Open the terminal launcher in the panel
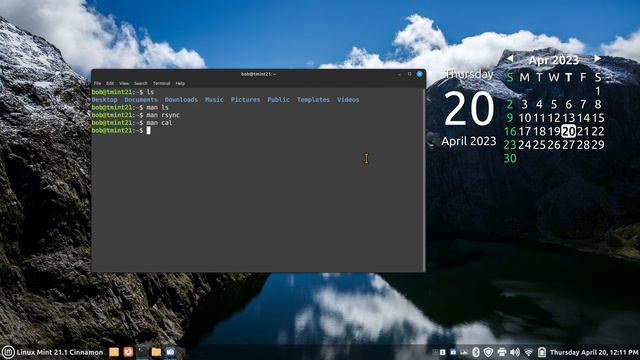 click(x=142, y=352)
